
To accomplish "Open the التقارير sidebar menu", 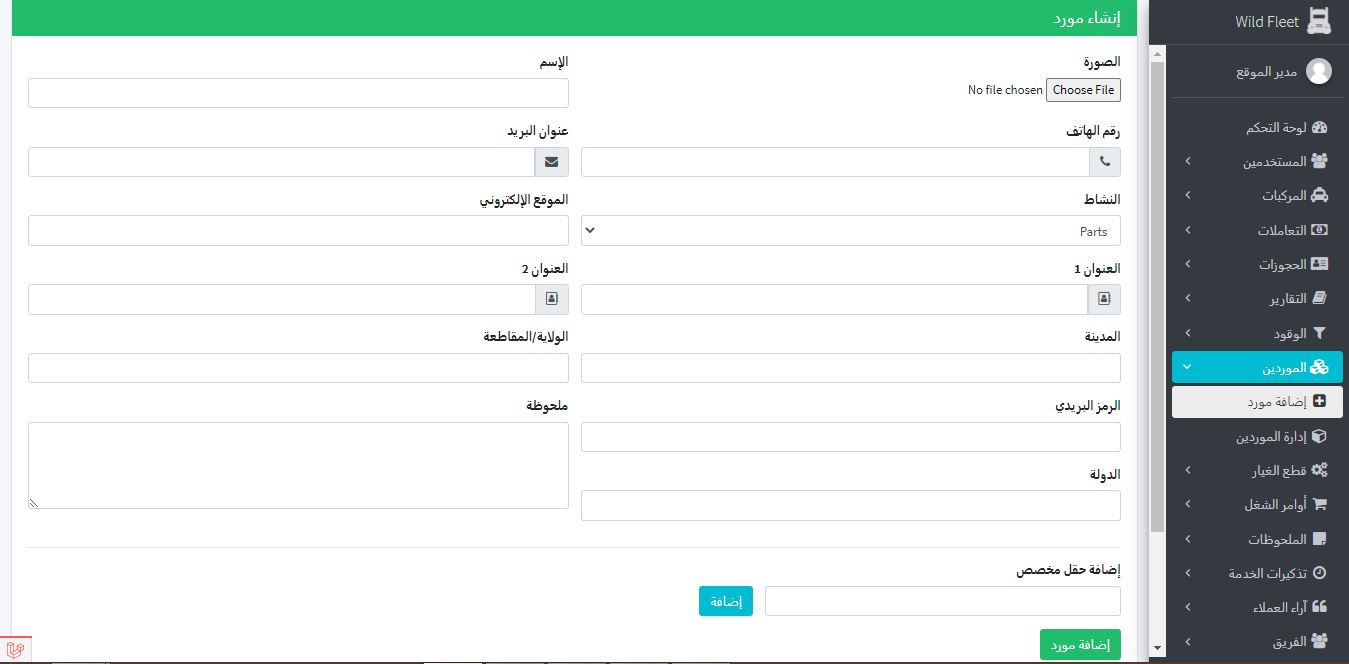I will click(1257, 299).
